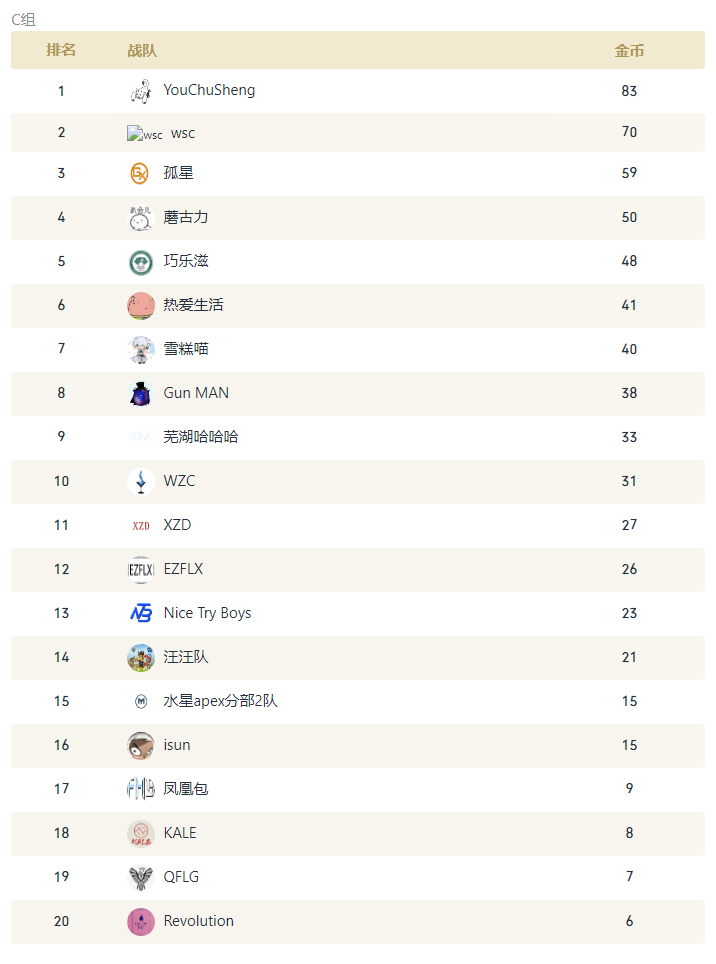Image resolution: width=716 pixels, height=964 pixels.
Task: Open the 水星apex分部2队 team name
Action: [x=220, y=701]
